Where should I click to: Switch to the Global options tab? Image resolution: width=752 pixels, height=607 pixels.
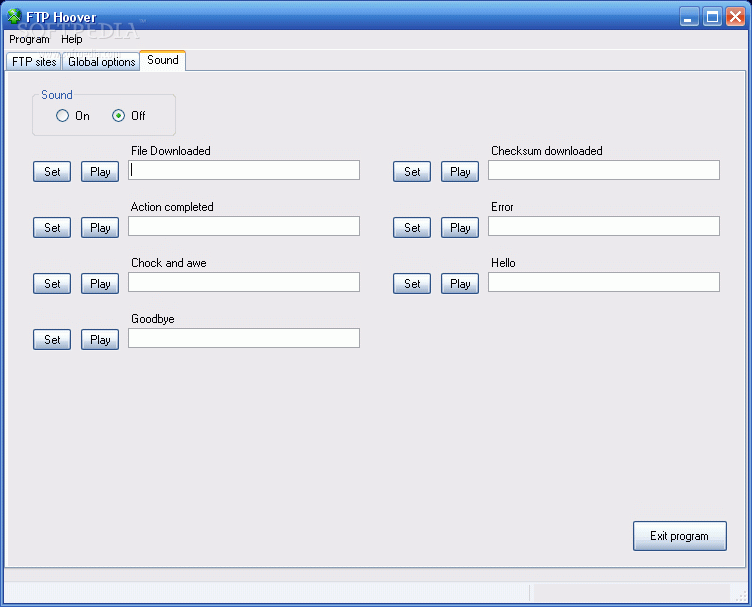tap(102, 62)
